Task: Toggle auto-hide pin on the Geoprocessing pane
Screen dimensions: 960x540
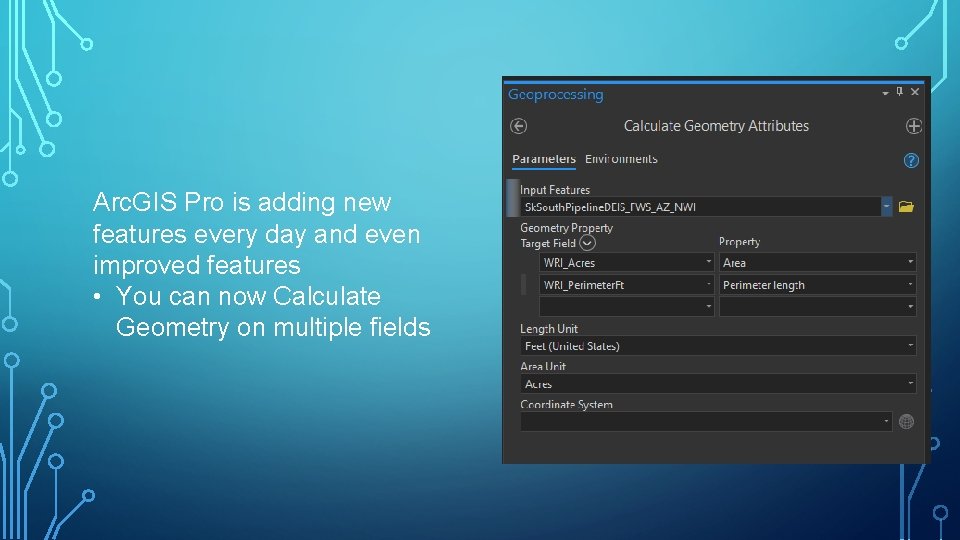Action: click(899, 92)
